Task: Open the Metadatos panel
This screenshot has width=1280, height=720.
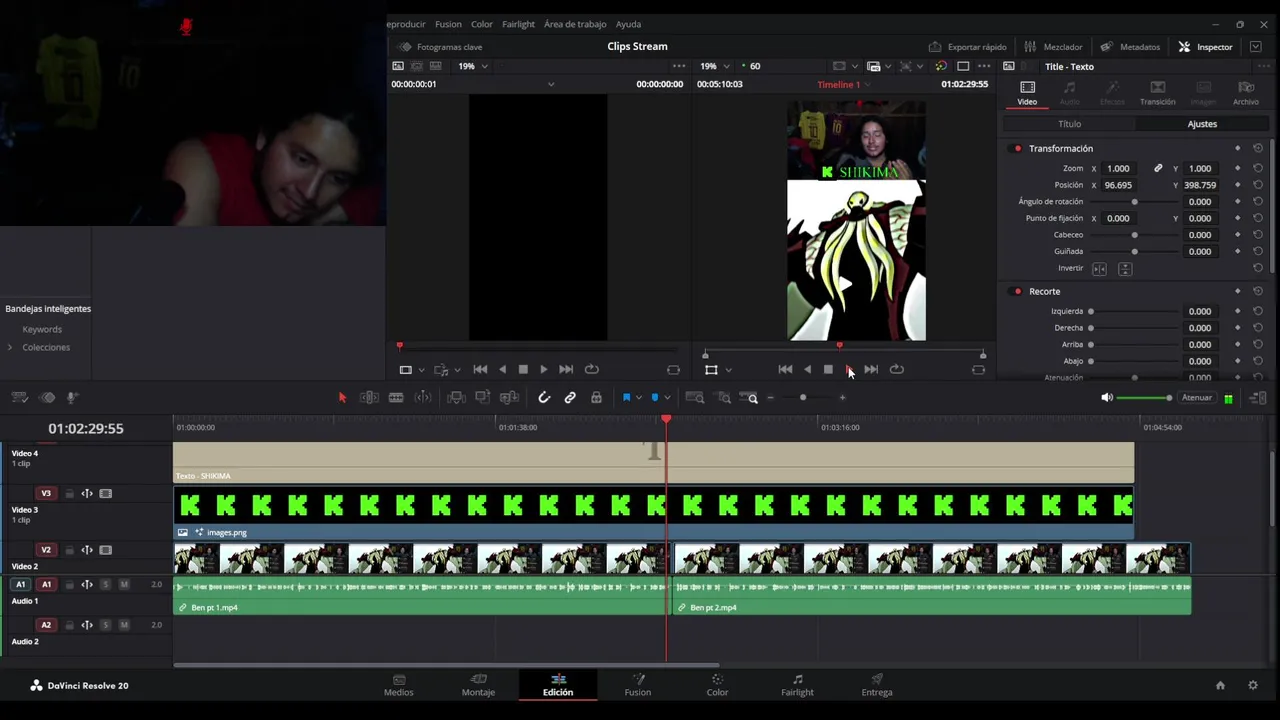Action: [x=1130, y=47]
